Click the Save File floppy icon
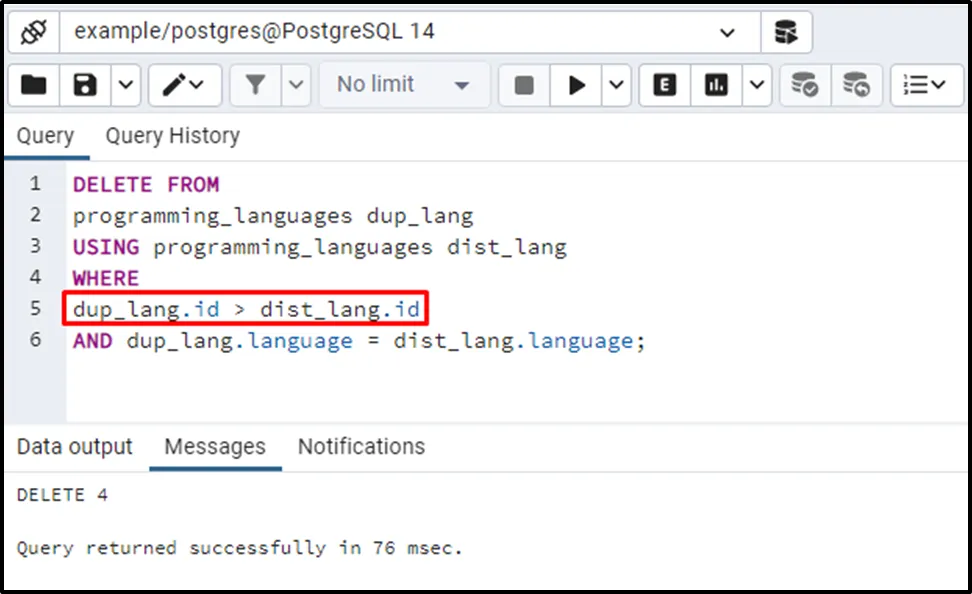Viewport: 972px width, 594px height. pos(86,85)
